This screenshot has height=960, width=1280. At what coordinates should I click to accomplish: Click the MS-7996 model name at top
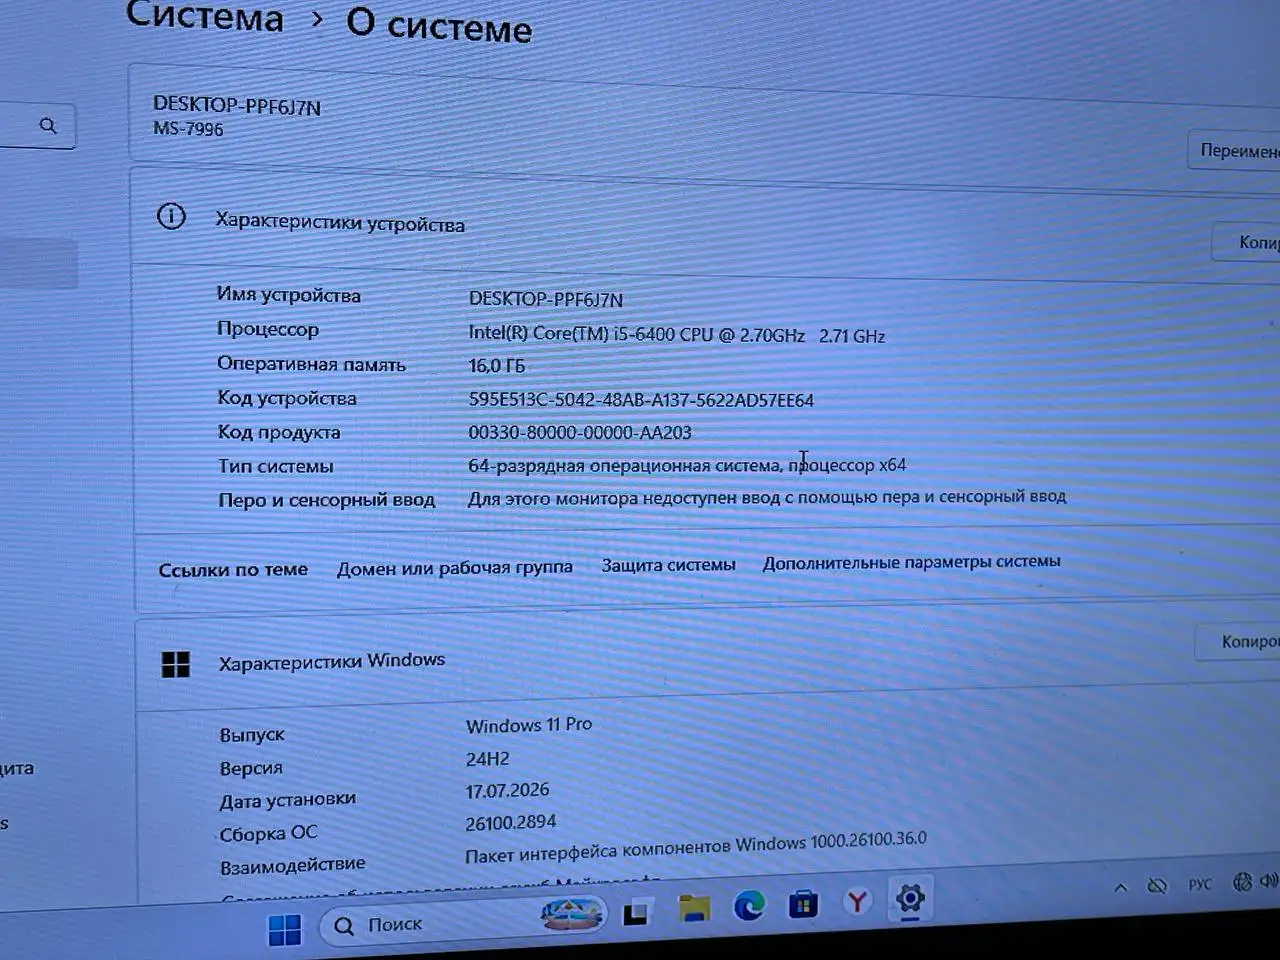(188, 129)
